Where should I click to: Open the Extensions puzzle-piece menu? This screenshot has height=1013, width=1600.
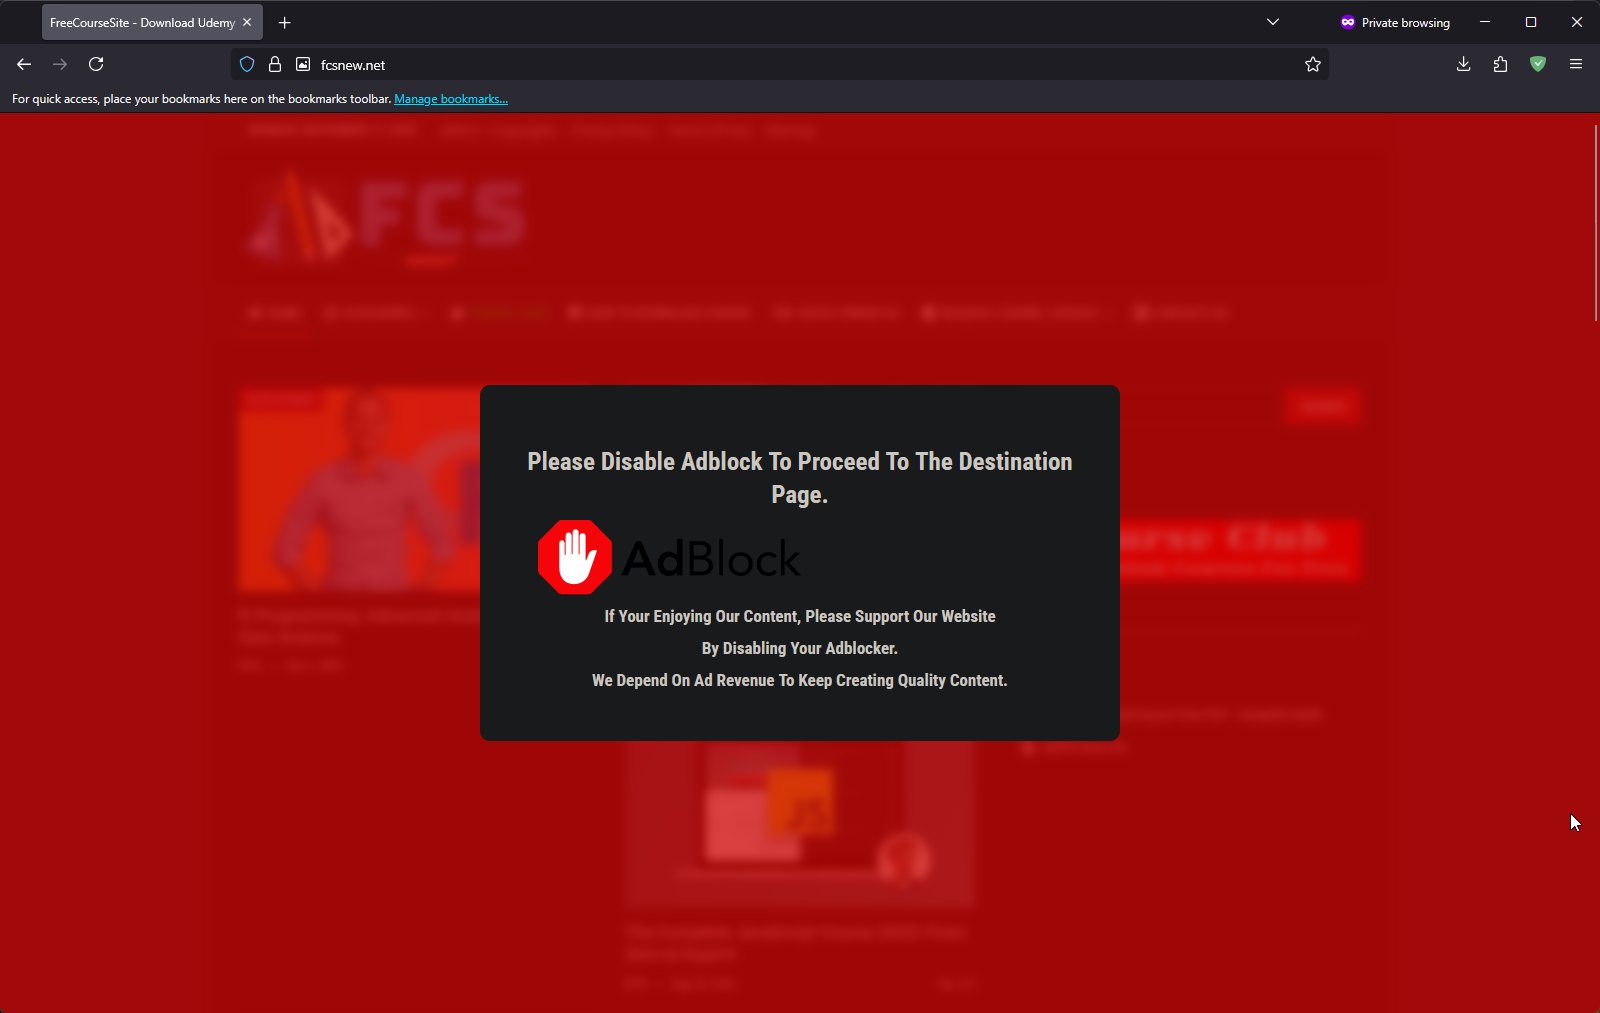tap(1500, 64)
